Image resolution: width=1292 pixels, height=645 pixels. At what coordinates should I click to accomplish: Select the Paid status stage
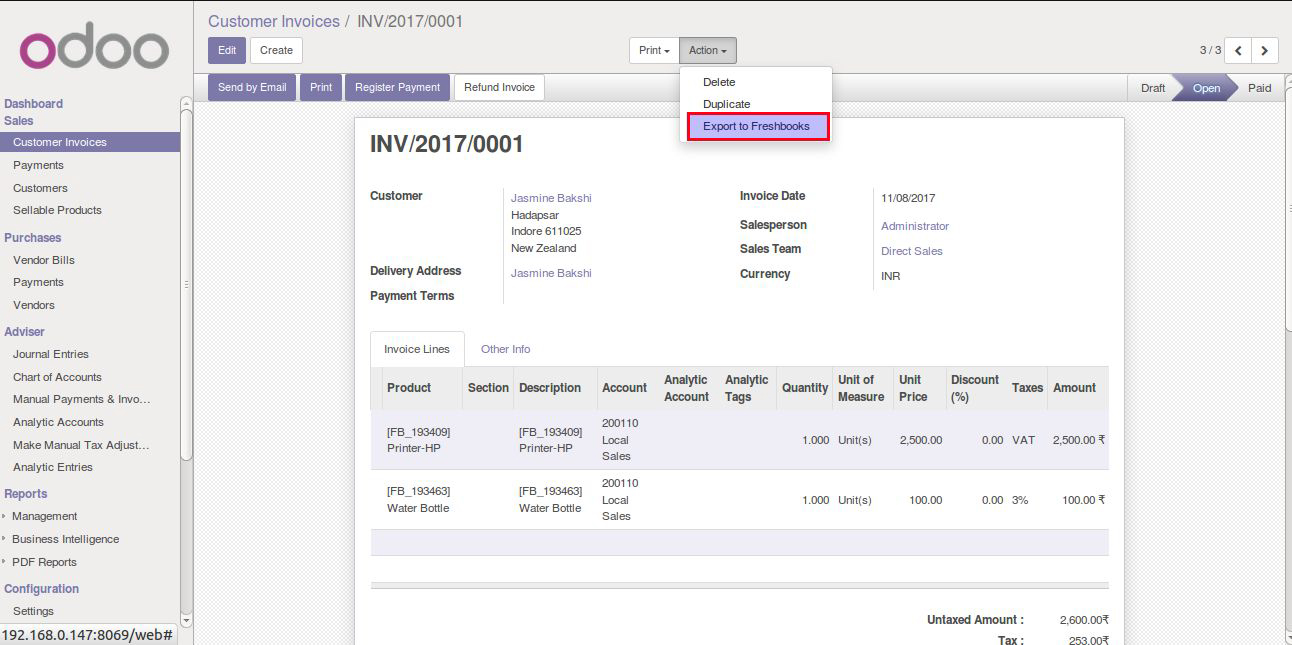(x=1259, y=88)
